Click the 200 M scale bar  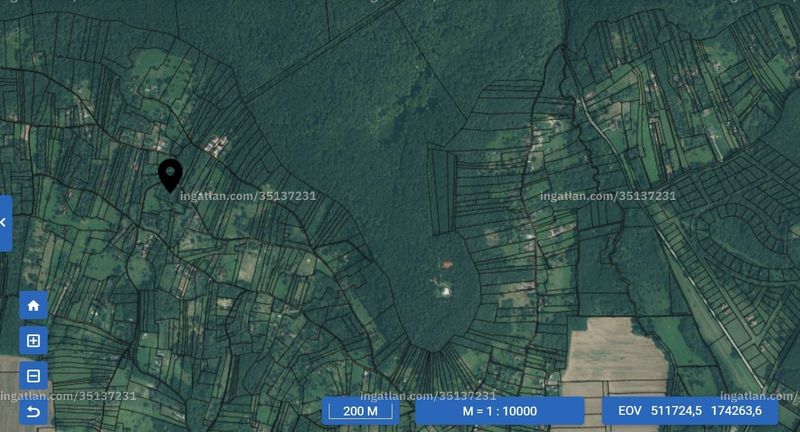tap(361, 411)
